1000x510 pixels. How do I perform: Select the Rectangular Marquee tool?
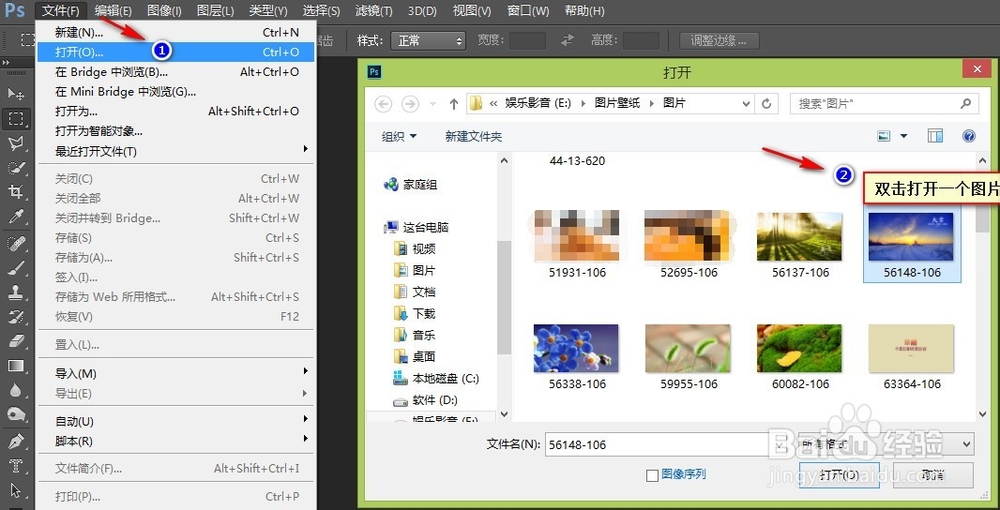coord(15,119)
